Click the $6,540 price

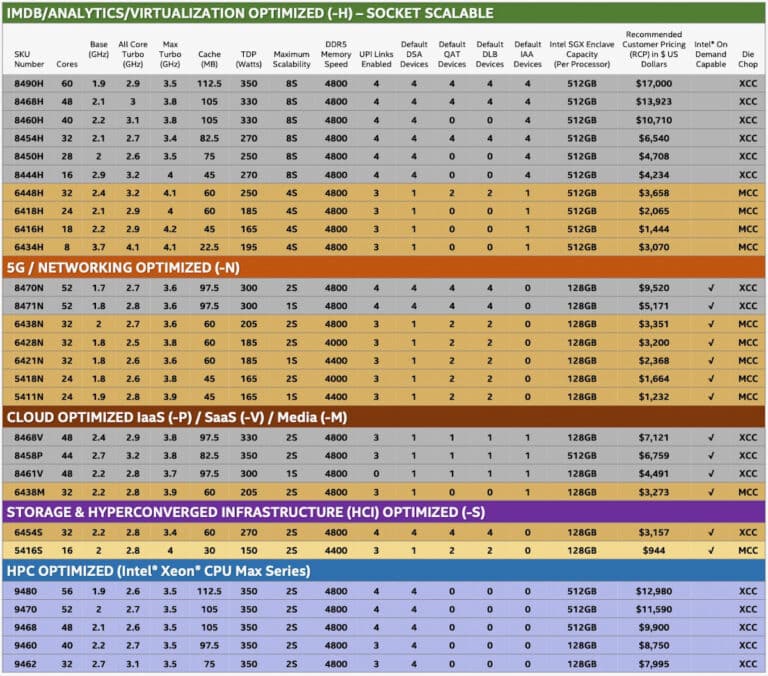(x=653, y=138)
